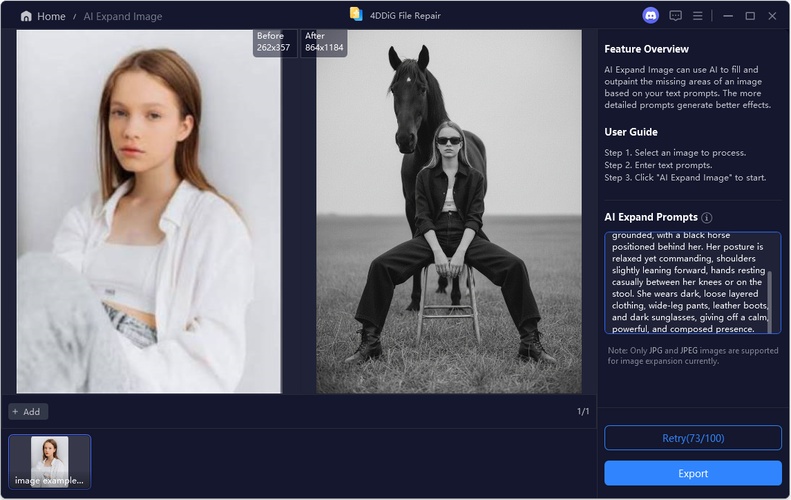Viewport: 791px width, 500px height.
Task: Click the User Guide heading
Action: click(x=631, y=132)
